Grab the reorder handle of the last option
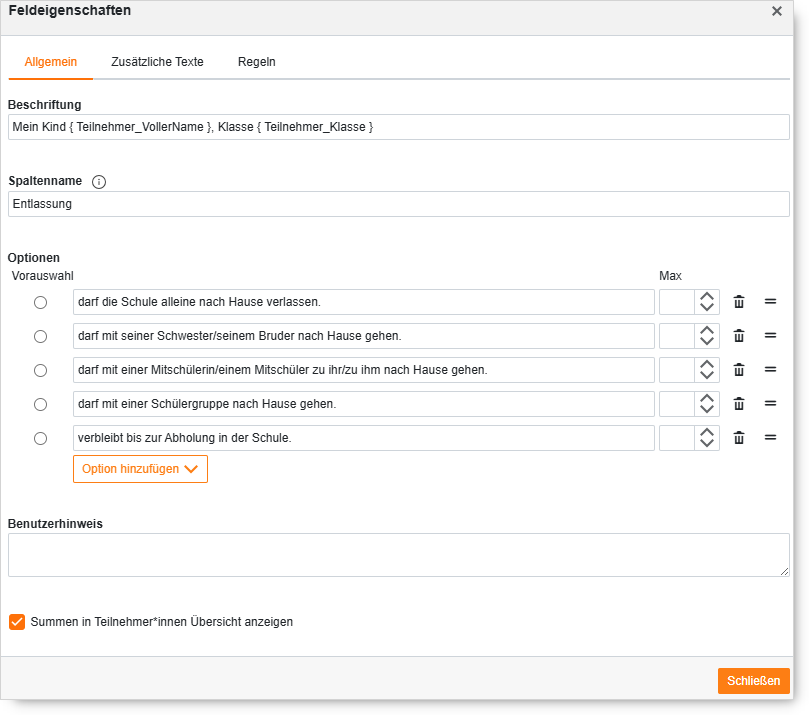This screenshot has width=809, height=715. 767,437
